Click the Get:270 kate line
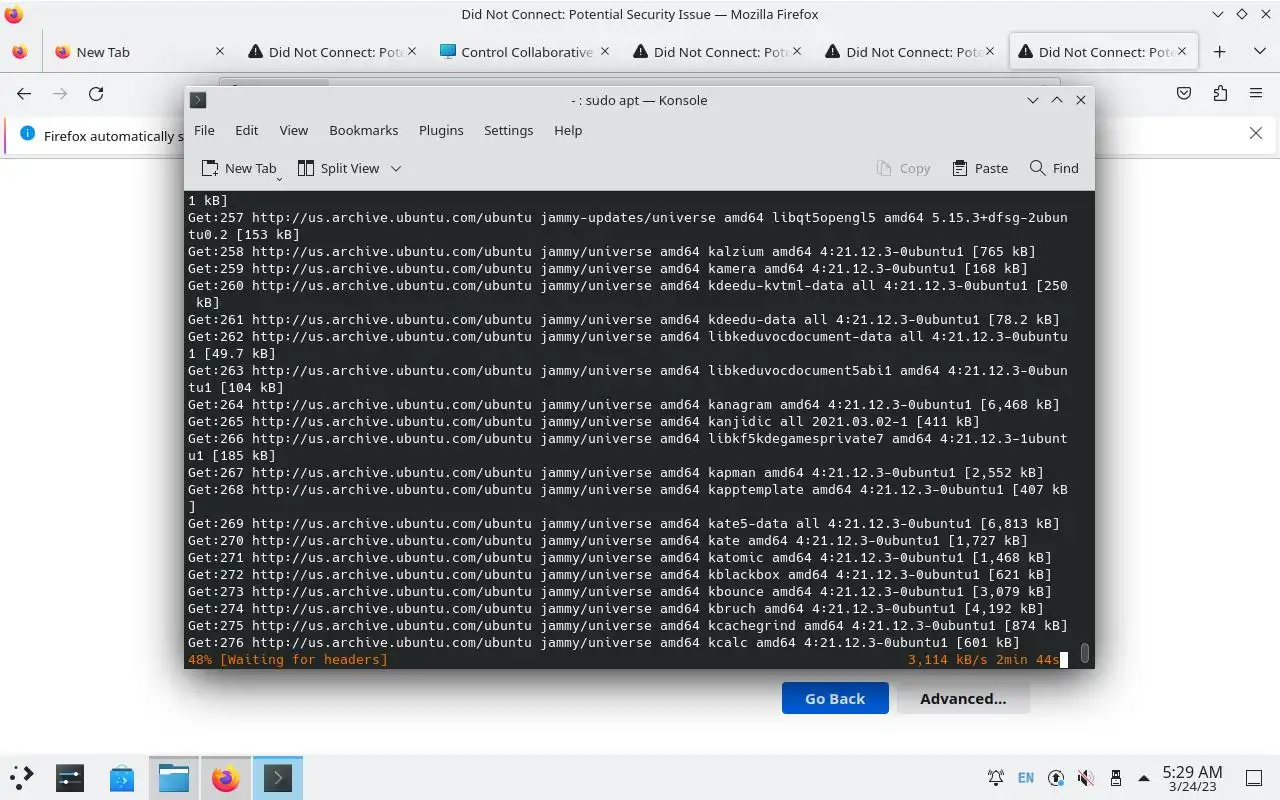1280x800 pixels. [608, 541]
